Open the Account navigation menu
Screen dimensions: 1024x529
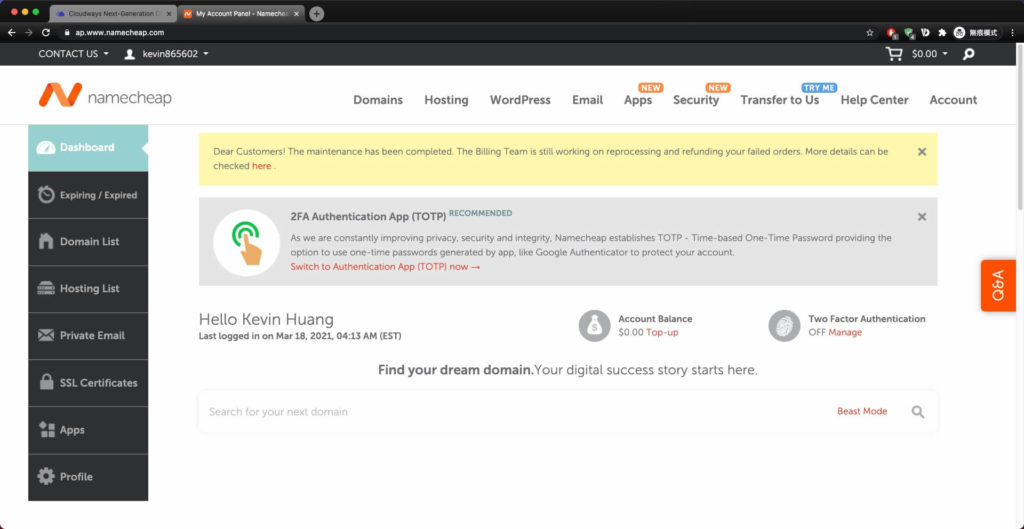[x=953, y=100]
